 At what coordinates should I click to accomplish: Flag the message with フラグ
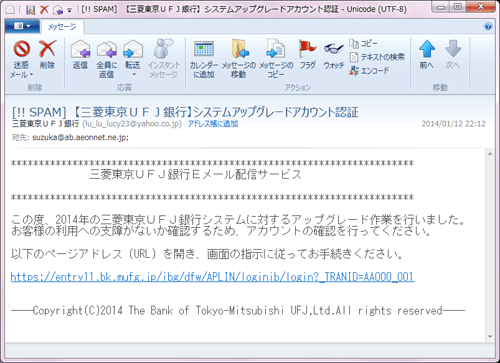tap(307, 54)
